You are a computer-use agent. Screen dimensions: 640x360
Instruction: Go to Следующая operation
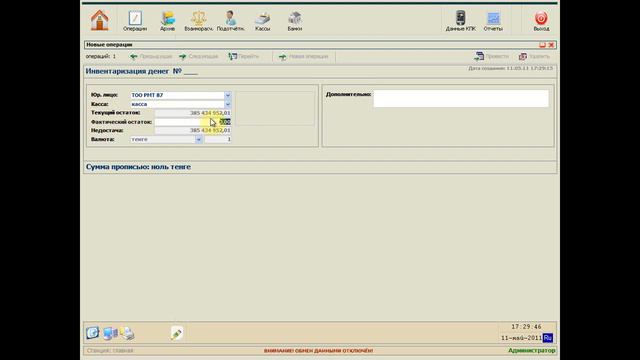pos(199,56)
